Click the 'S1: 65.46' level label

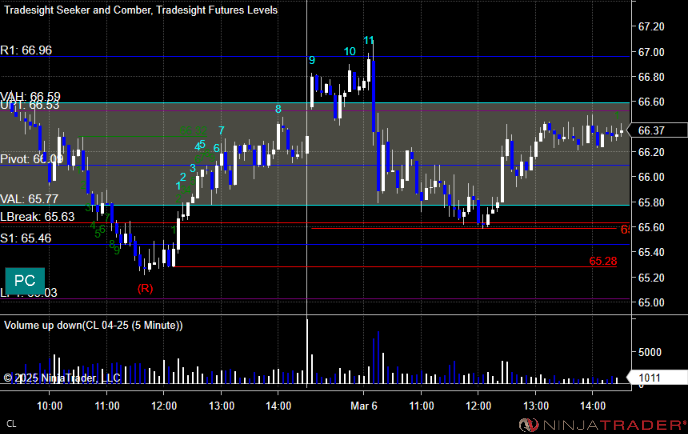(26, 238)
